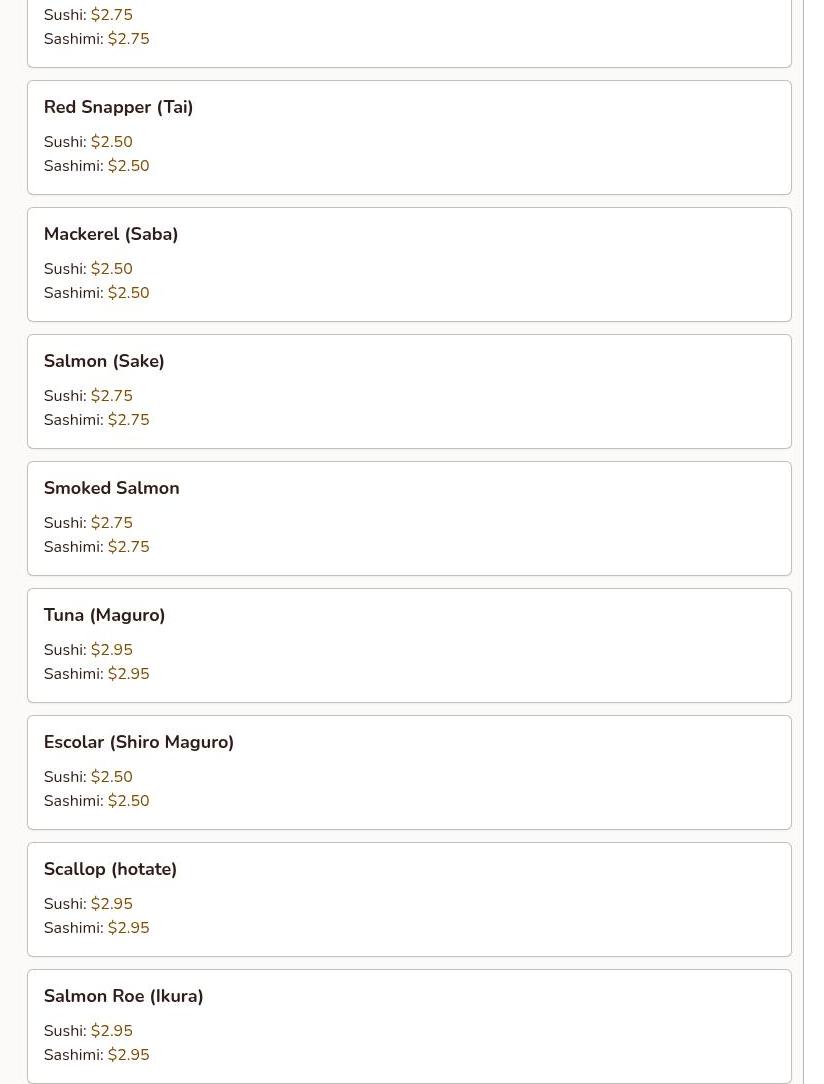Click the Salmon Roe (Ikura) sushi price

pos(111,1031)
